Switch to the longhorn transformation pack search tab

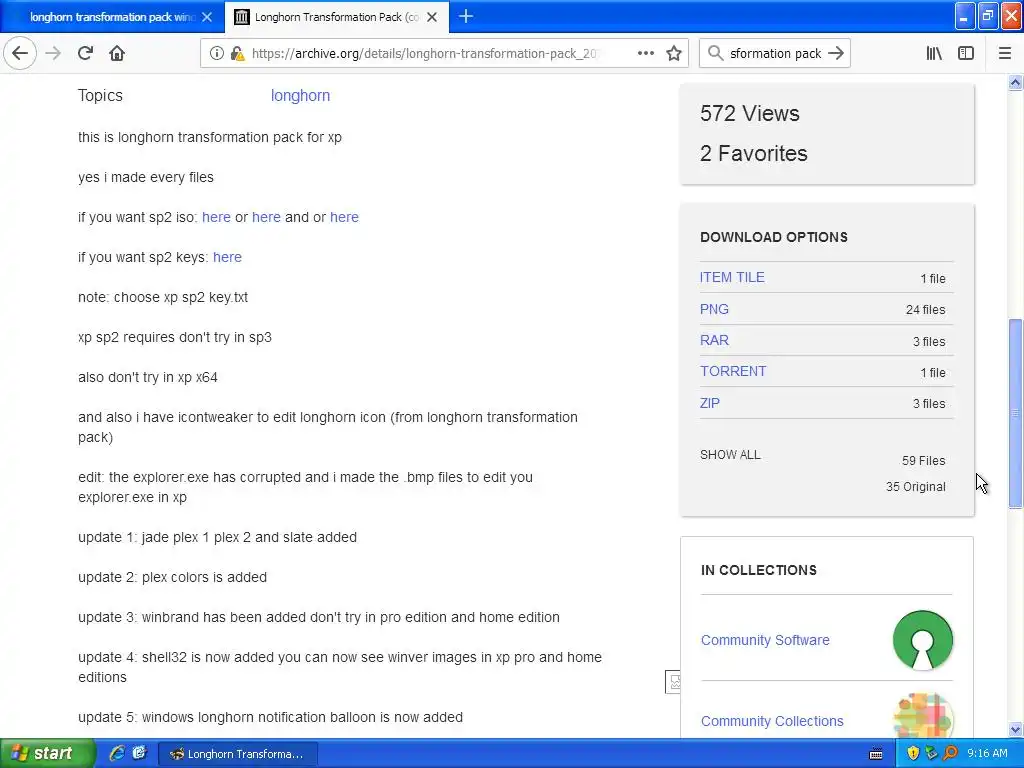[112, 17]
